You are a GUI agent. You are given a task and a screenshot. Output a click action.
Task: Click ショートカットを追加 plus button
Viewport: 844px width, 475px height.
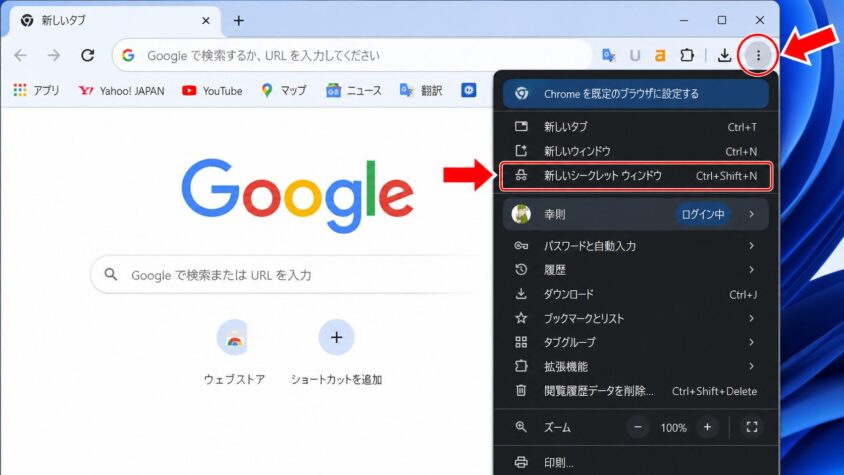pos(336,338)
